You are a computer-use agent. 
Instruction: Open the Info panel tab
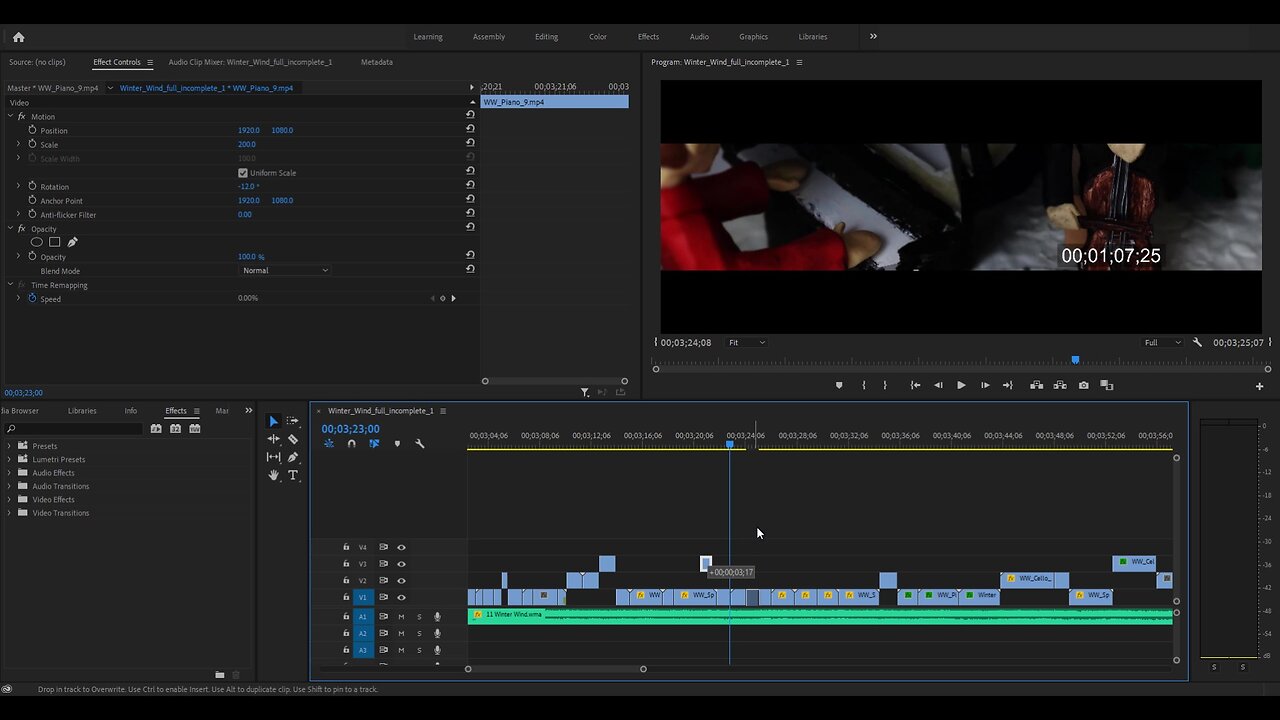[x=131, y=411]
